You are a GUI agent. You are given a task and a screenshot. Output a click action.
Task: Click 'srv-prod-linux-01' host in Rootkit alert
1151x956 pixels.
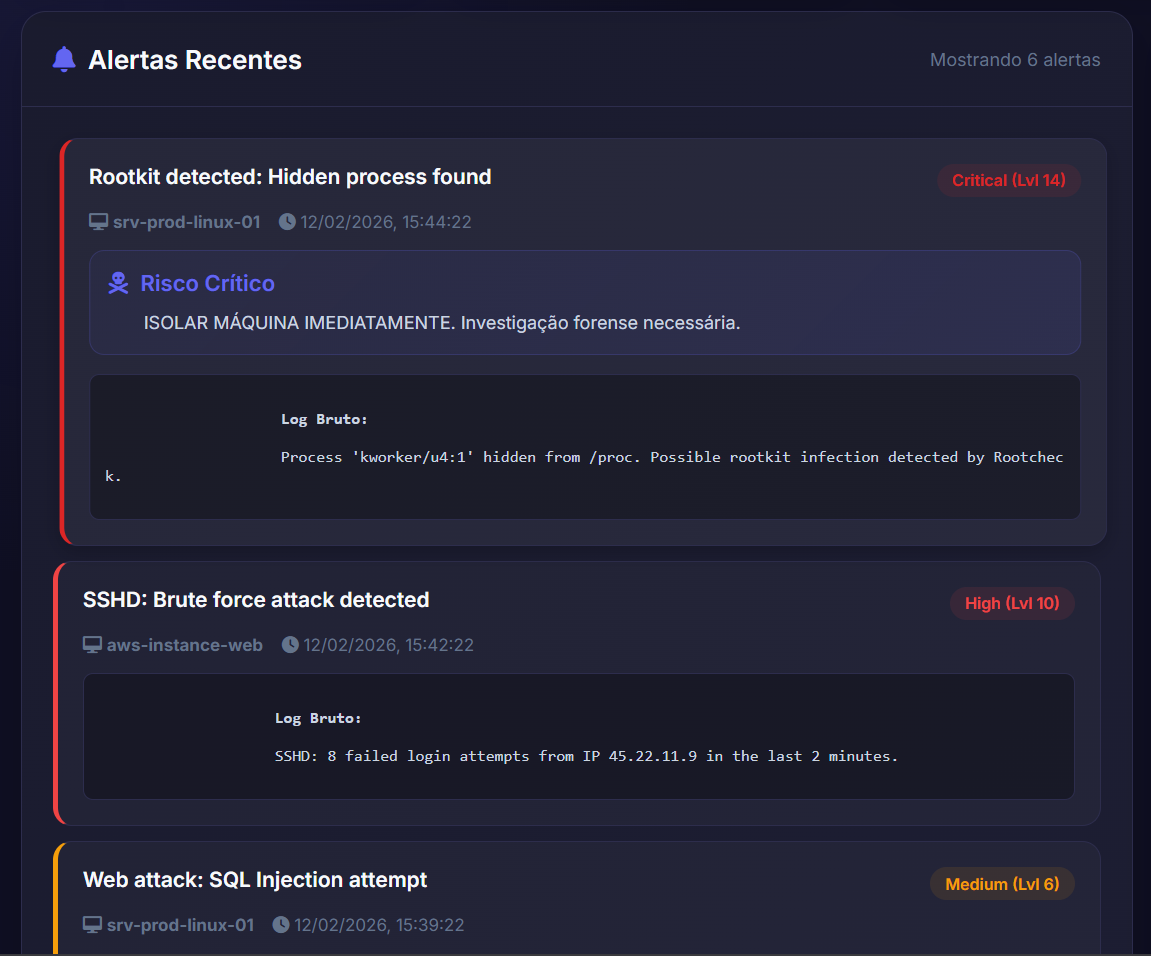pos(186,222)
